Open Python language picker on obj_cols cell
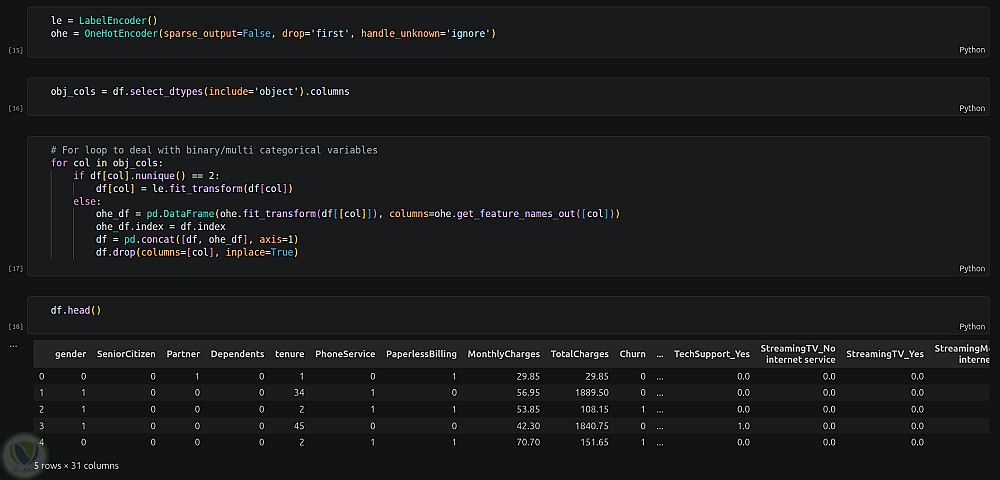This screenshot has width=1000, height=480. [971, 108]
